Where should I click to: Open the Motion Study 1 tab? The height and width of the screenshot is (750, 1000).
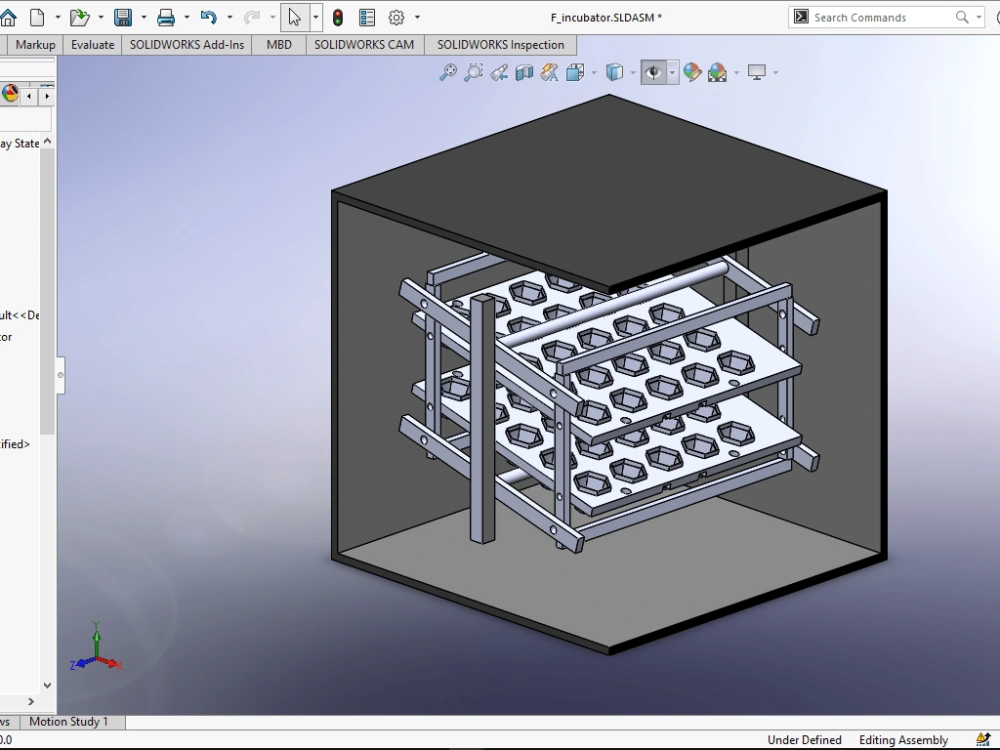coord(70,722)
